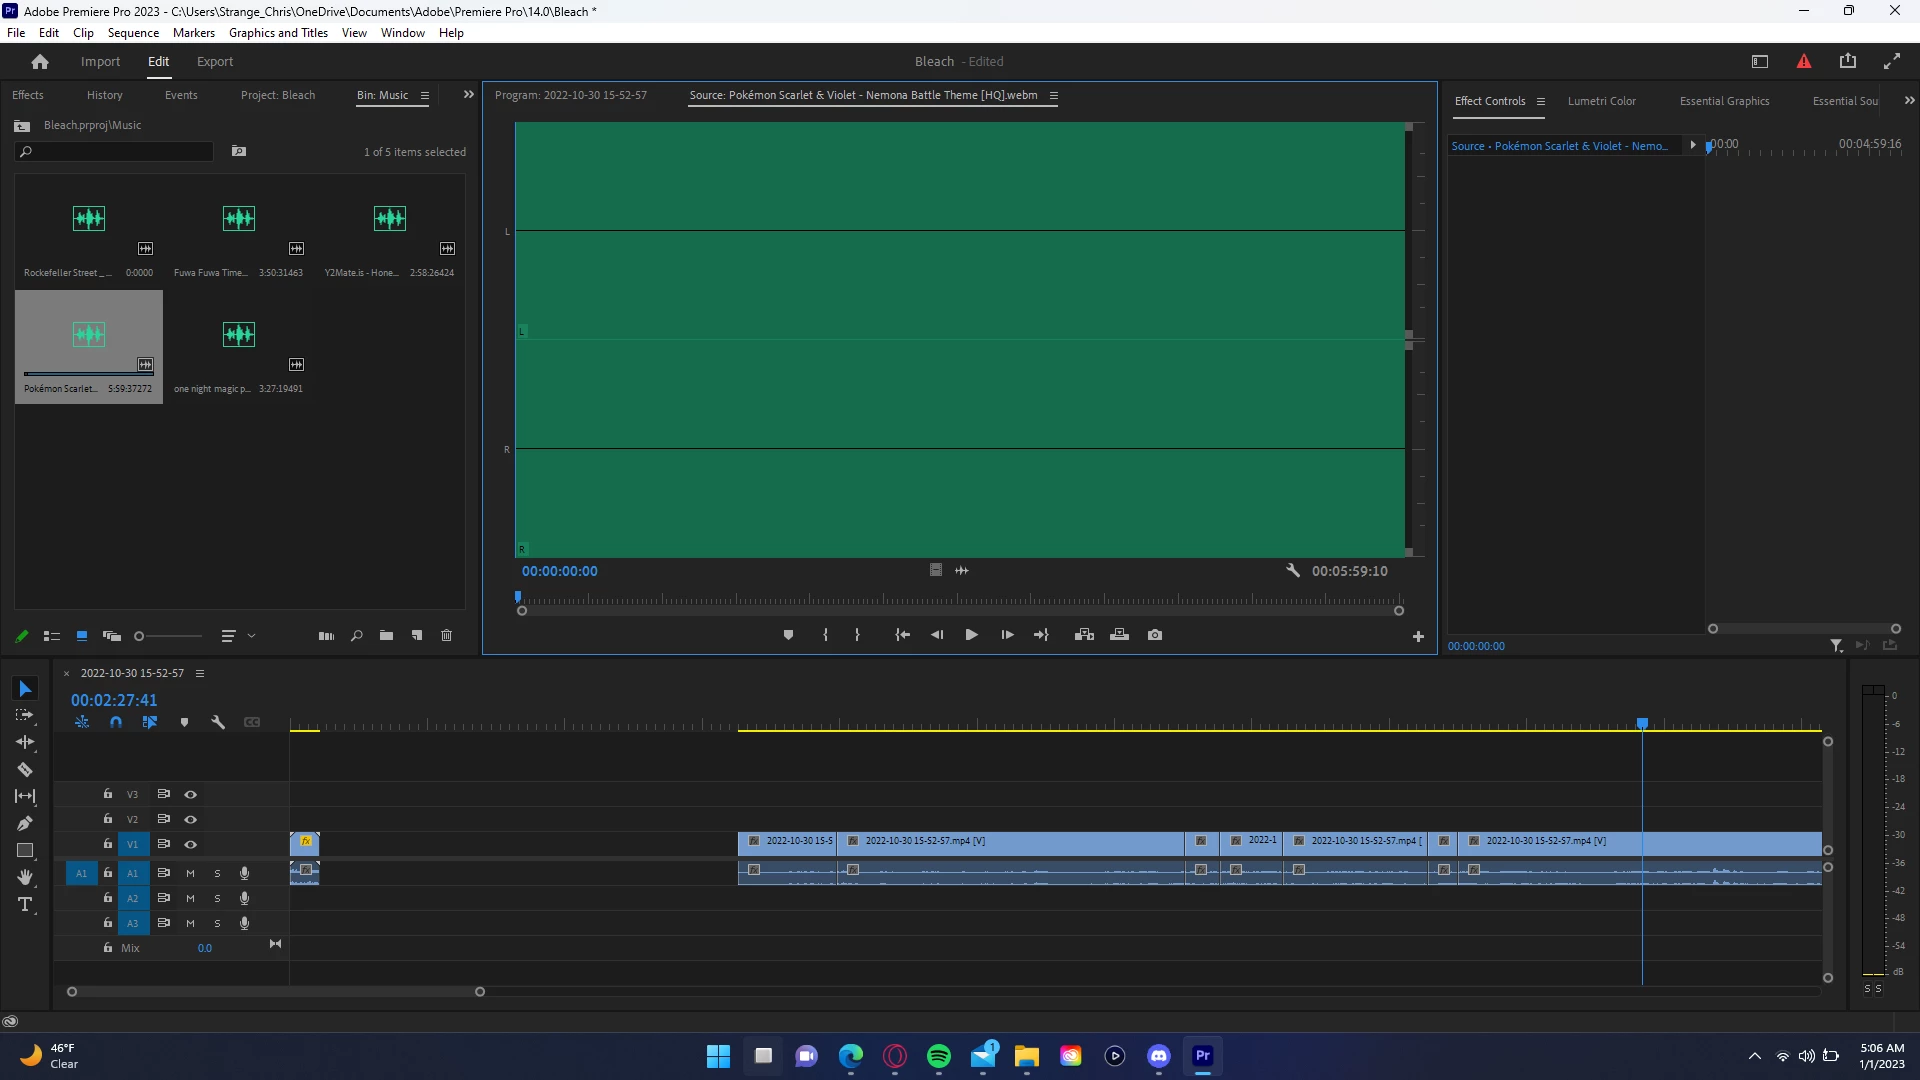Click the New Bin folder icon
This screenshot has height=1080, width=1920.
coord(386,636)
